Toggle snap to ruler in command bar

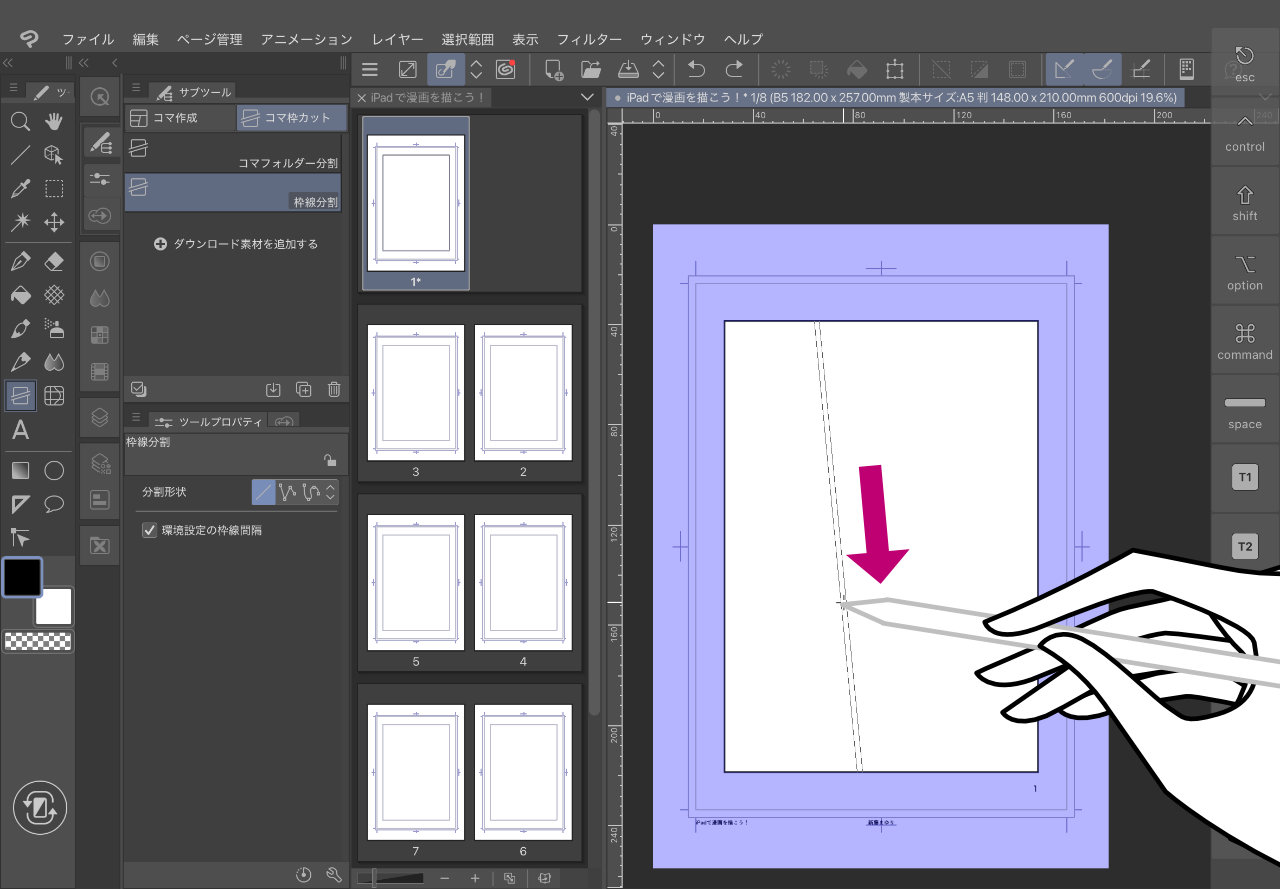1064,69
